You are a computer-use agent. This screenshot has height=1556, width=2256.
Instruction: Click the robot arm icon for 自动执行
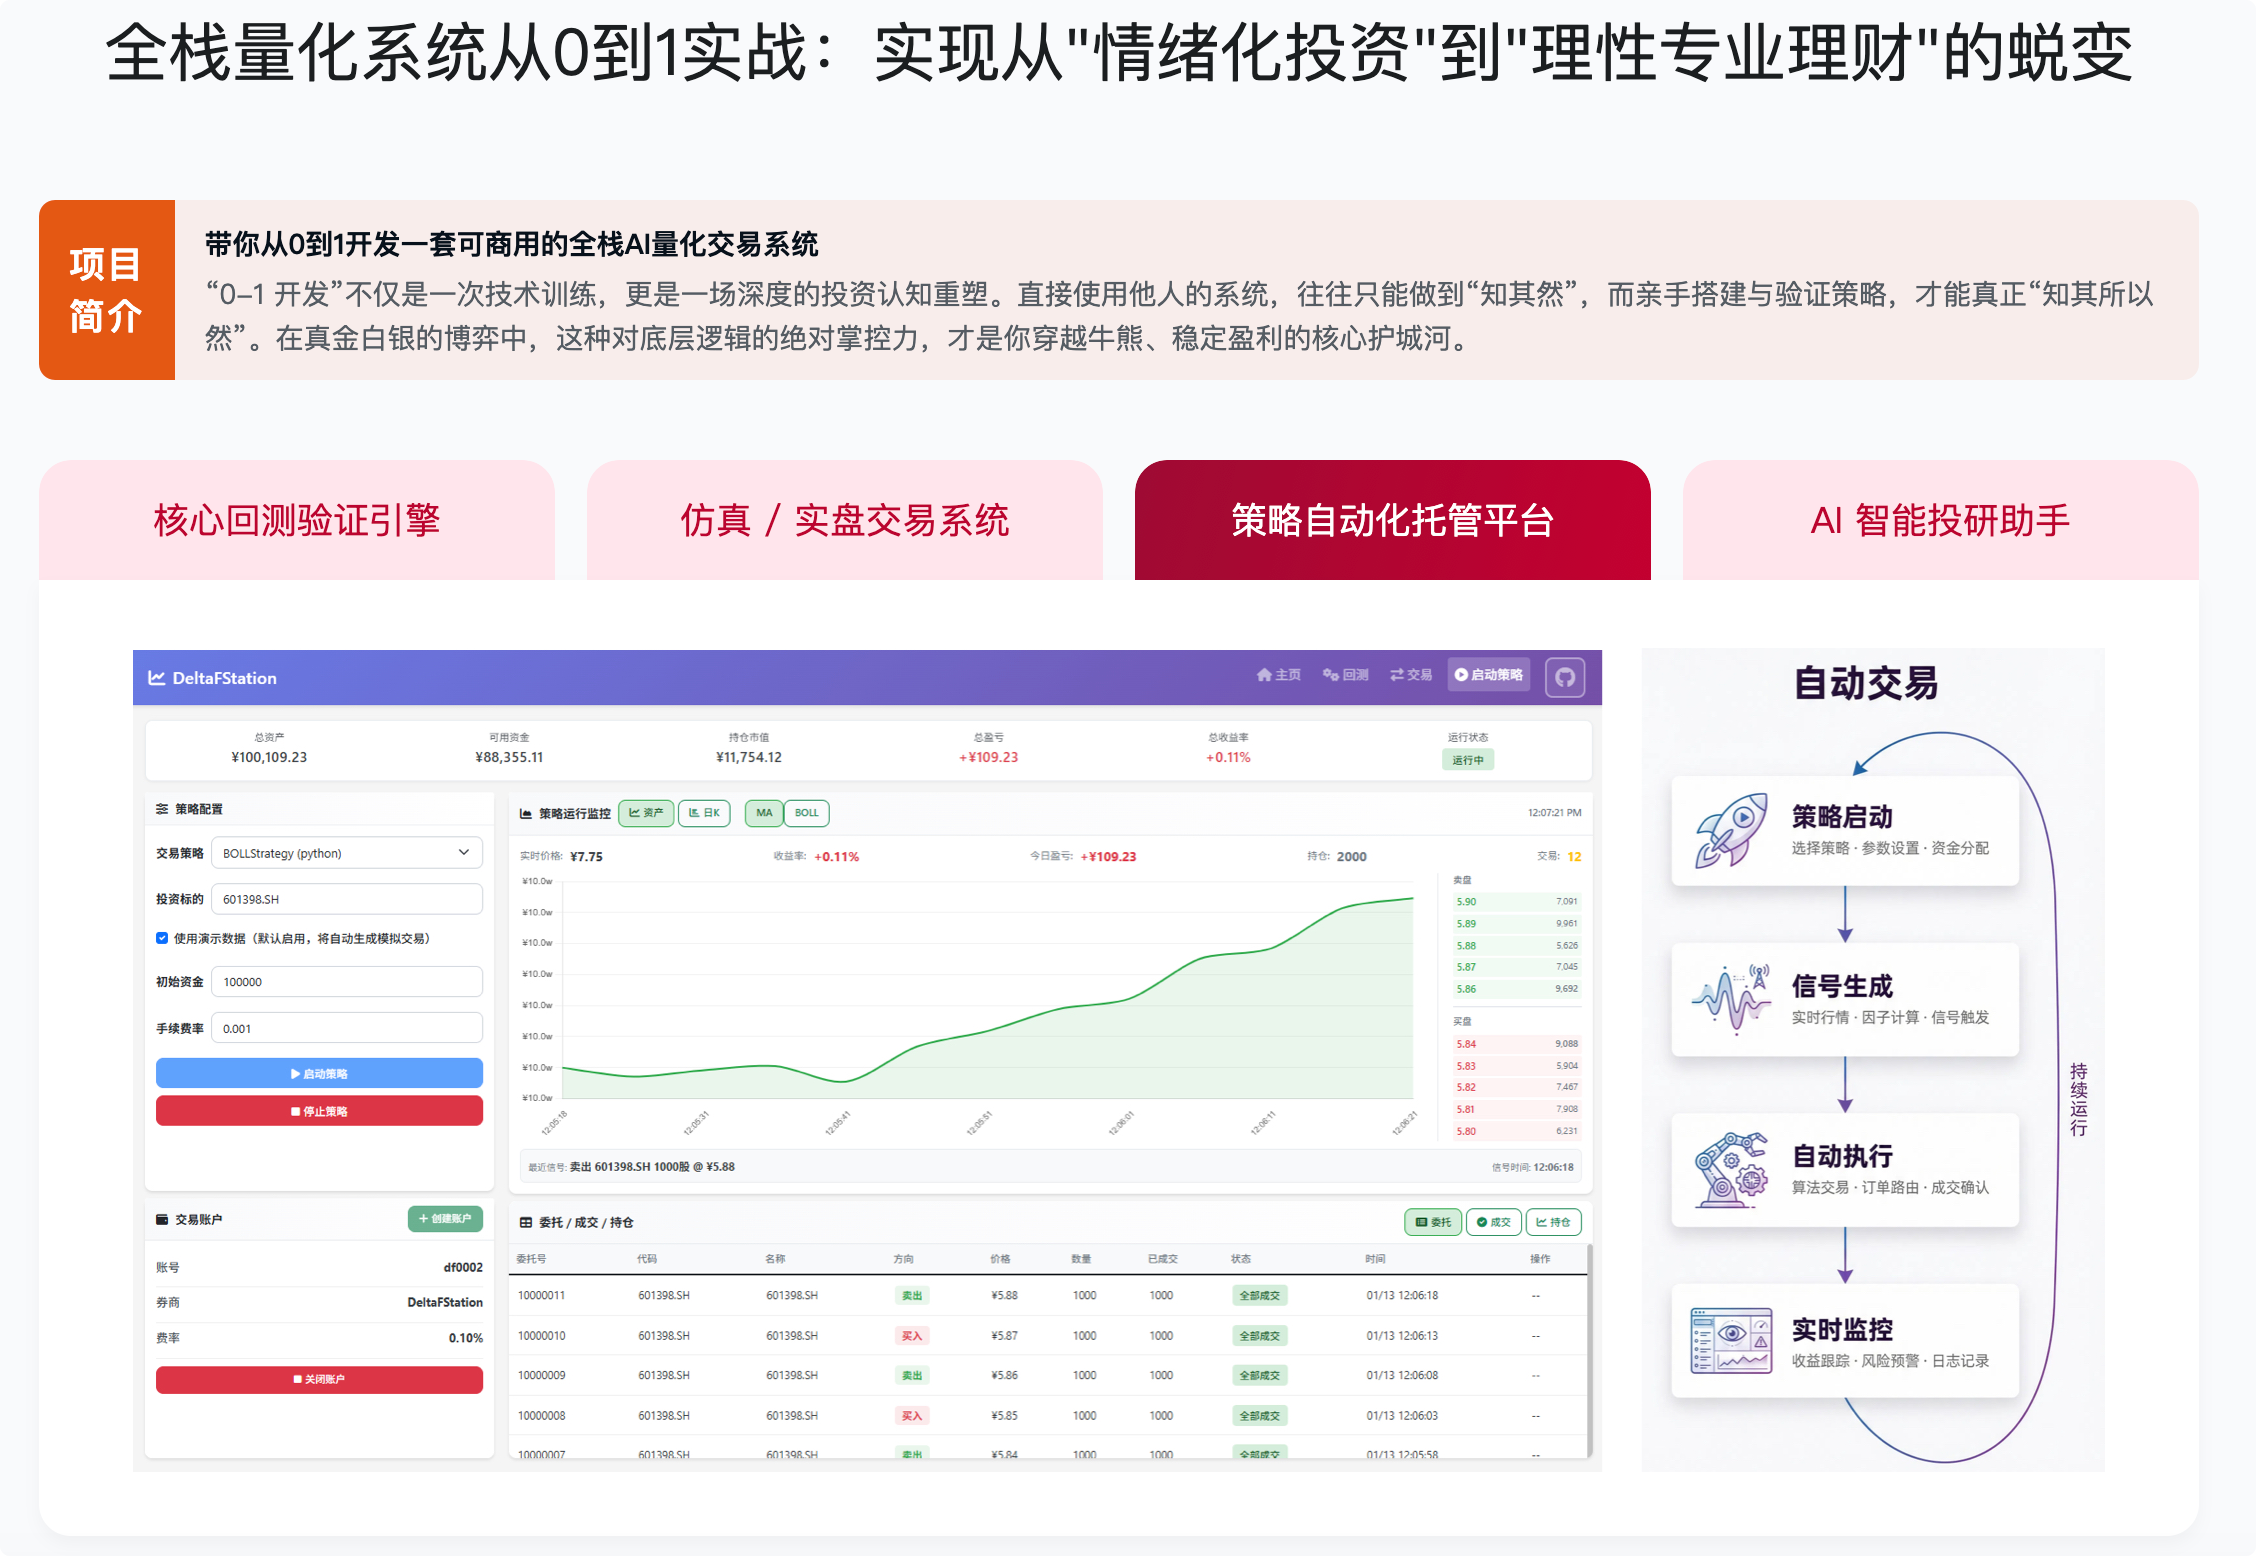1731,1169
